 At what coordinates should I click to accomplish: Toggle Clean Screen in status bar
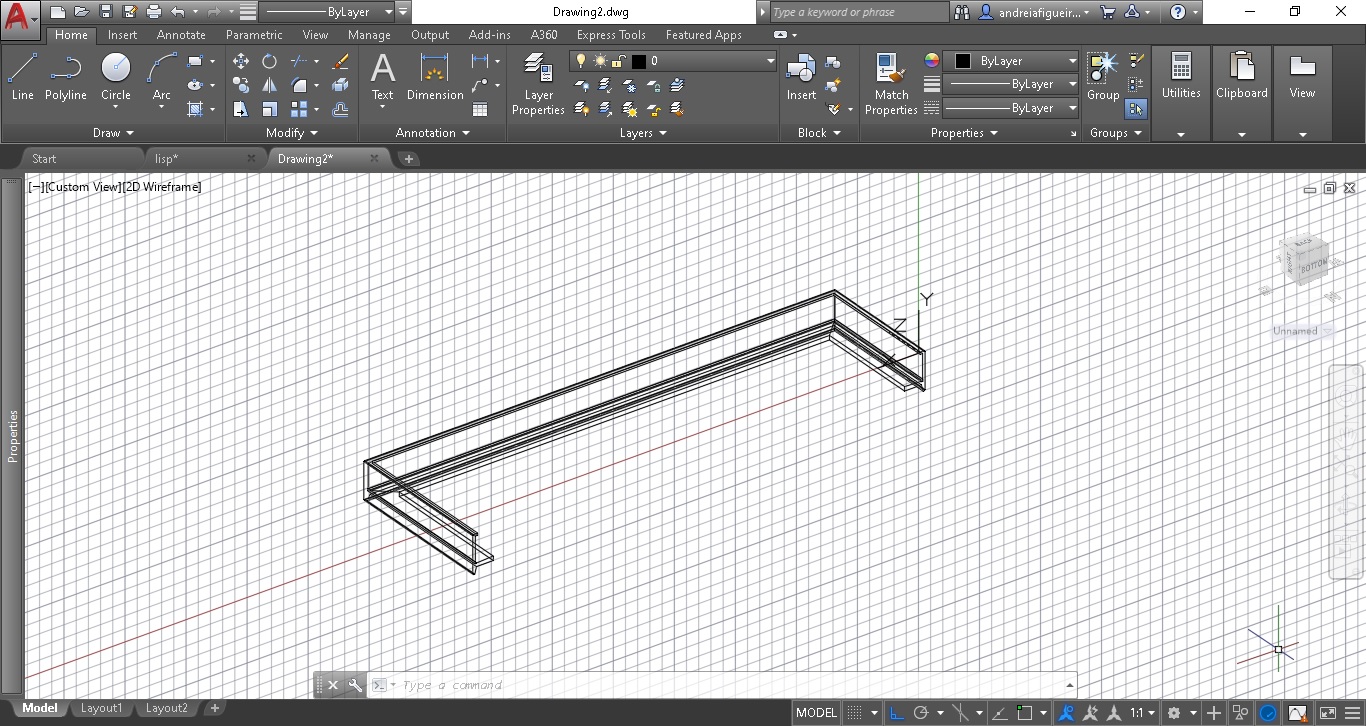click(x=1327, y=713)
